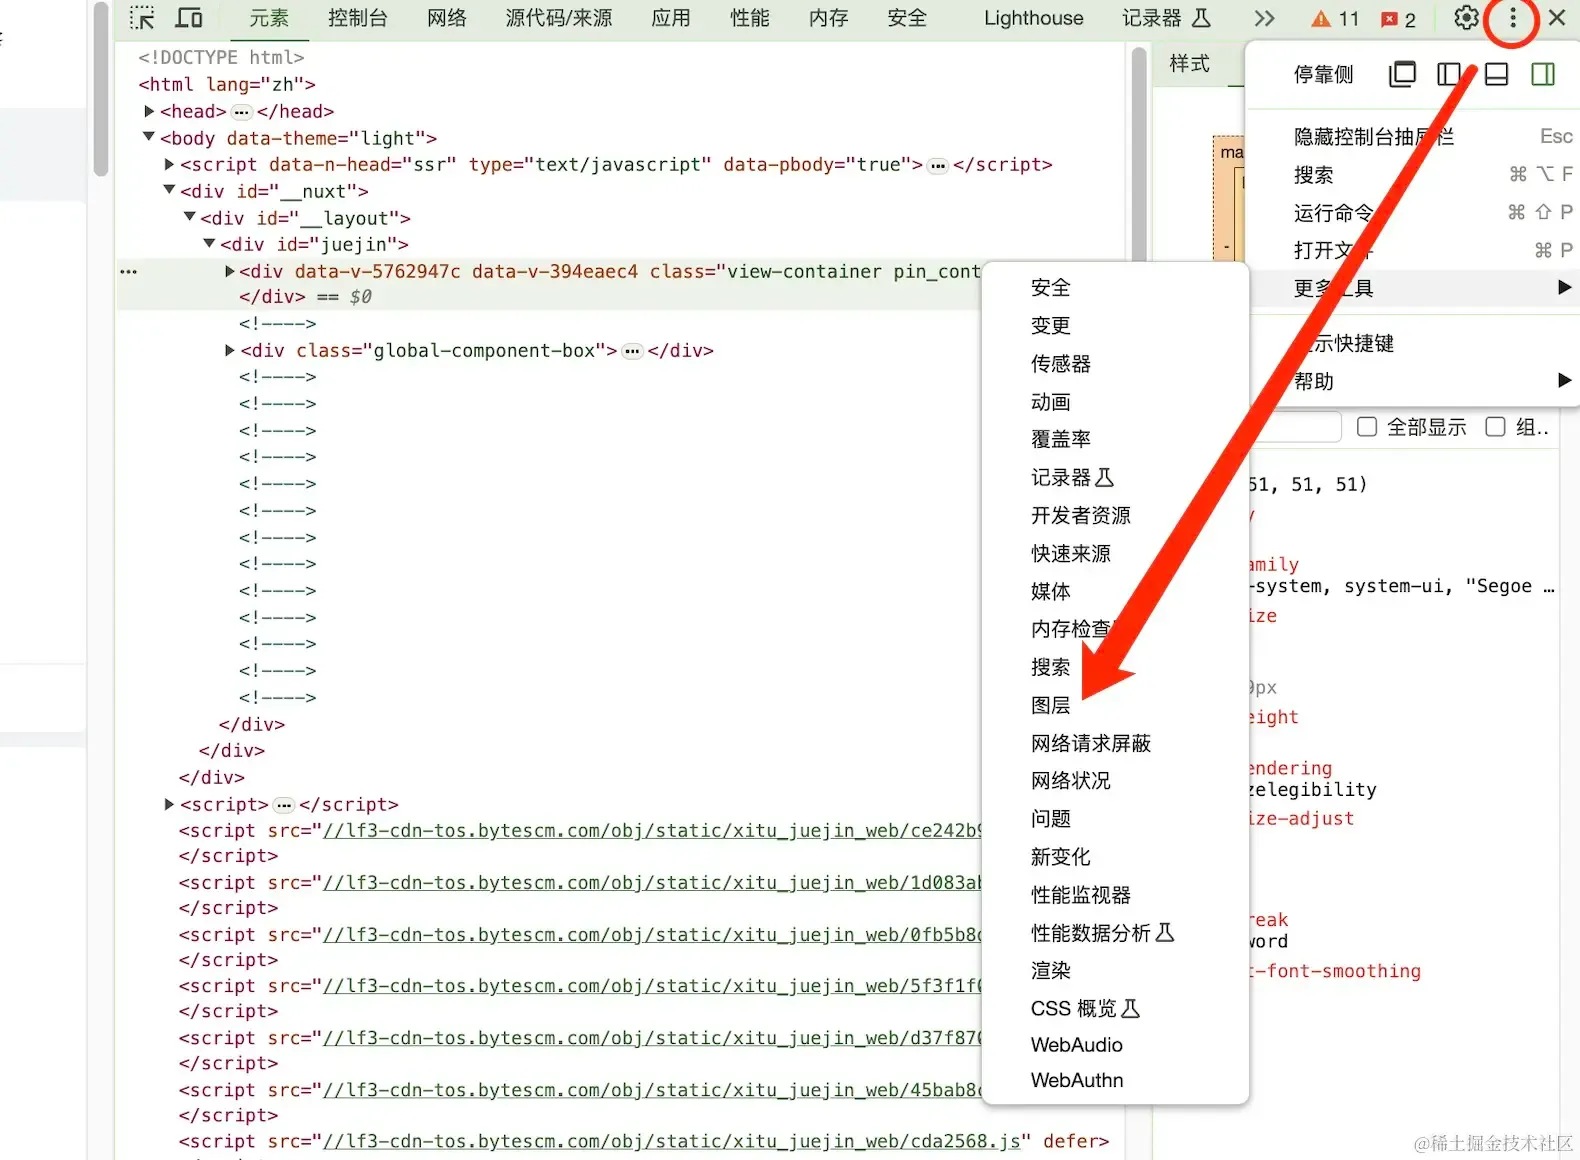This screenshot has height=1160, width=1580.
Task: Open the ce242b script source link
Action: pyautogui.click(x=652, y=831)
